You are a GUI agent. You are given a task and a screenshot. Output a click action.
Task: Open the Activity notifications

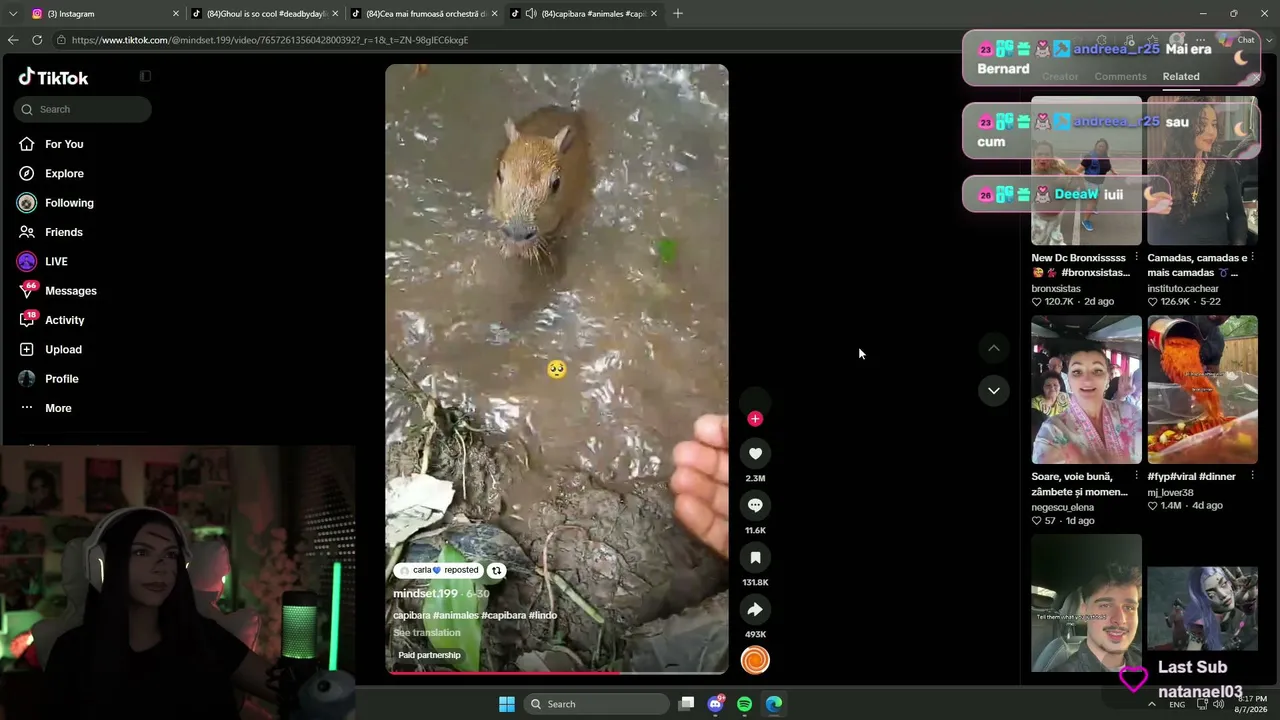click(65, 320)
